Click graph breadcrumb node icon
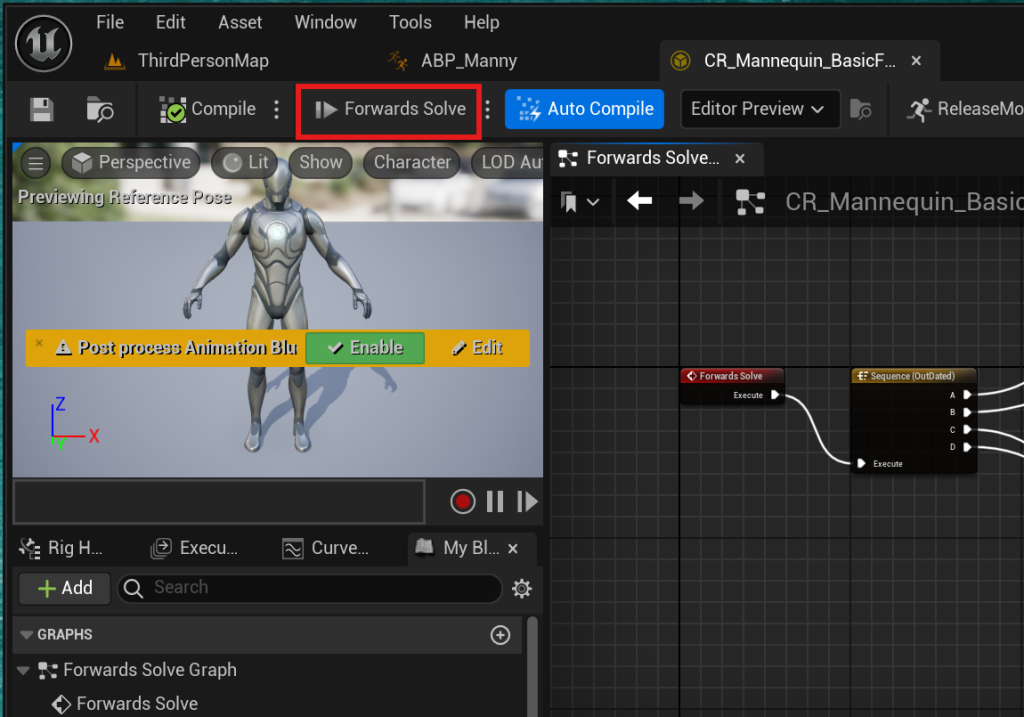The height and width of the screenshot is (717, 1024). click(x=750, y=202)
